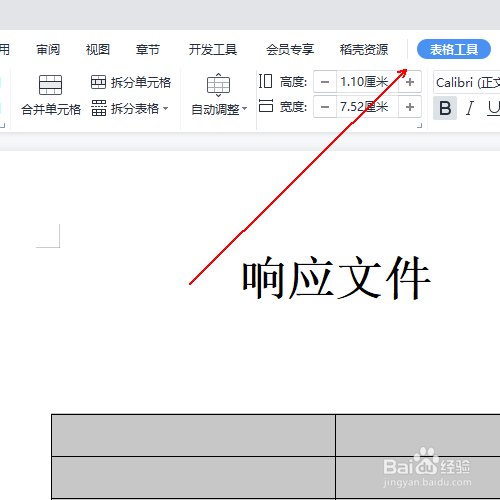Click the 拆分单元格 split cells button
Screen dimensions: 500x500
[131, 82]
